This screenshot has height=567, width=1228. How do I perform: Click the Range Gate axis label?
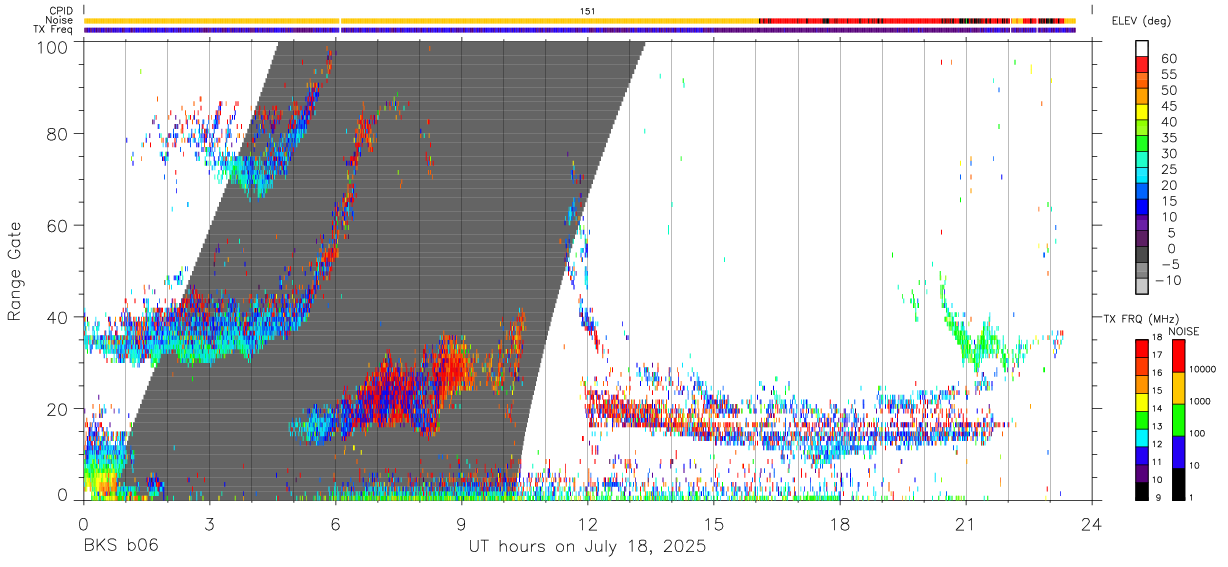[16, 270]
